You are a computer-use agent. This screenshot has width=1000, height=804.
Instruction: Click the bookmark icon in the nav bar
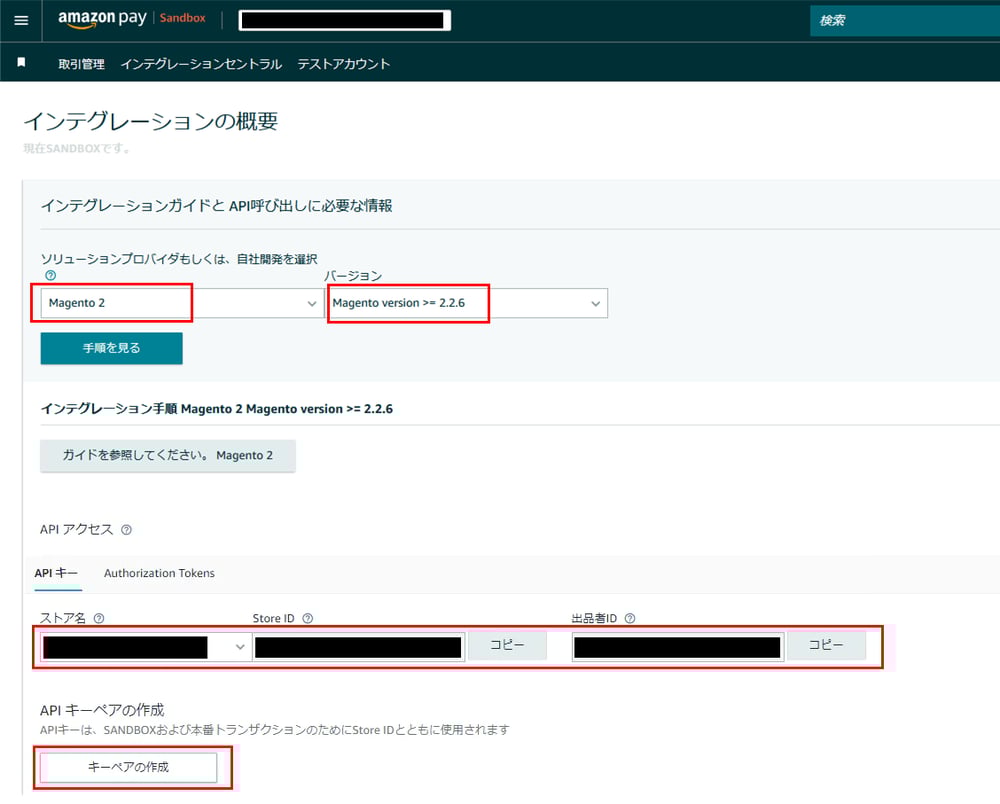(x=21, y=62)
